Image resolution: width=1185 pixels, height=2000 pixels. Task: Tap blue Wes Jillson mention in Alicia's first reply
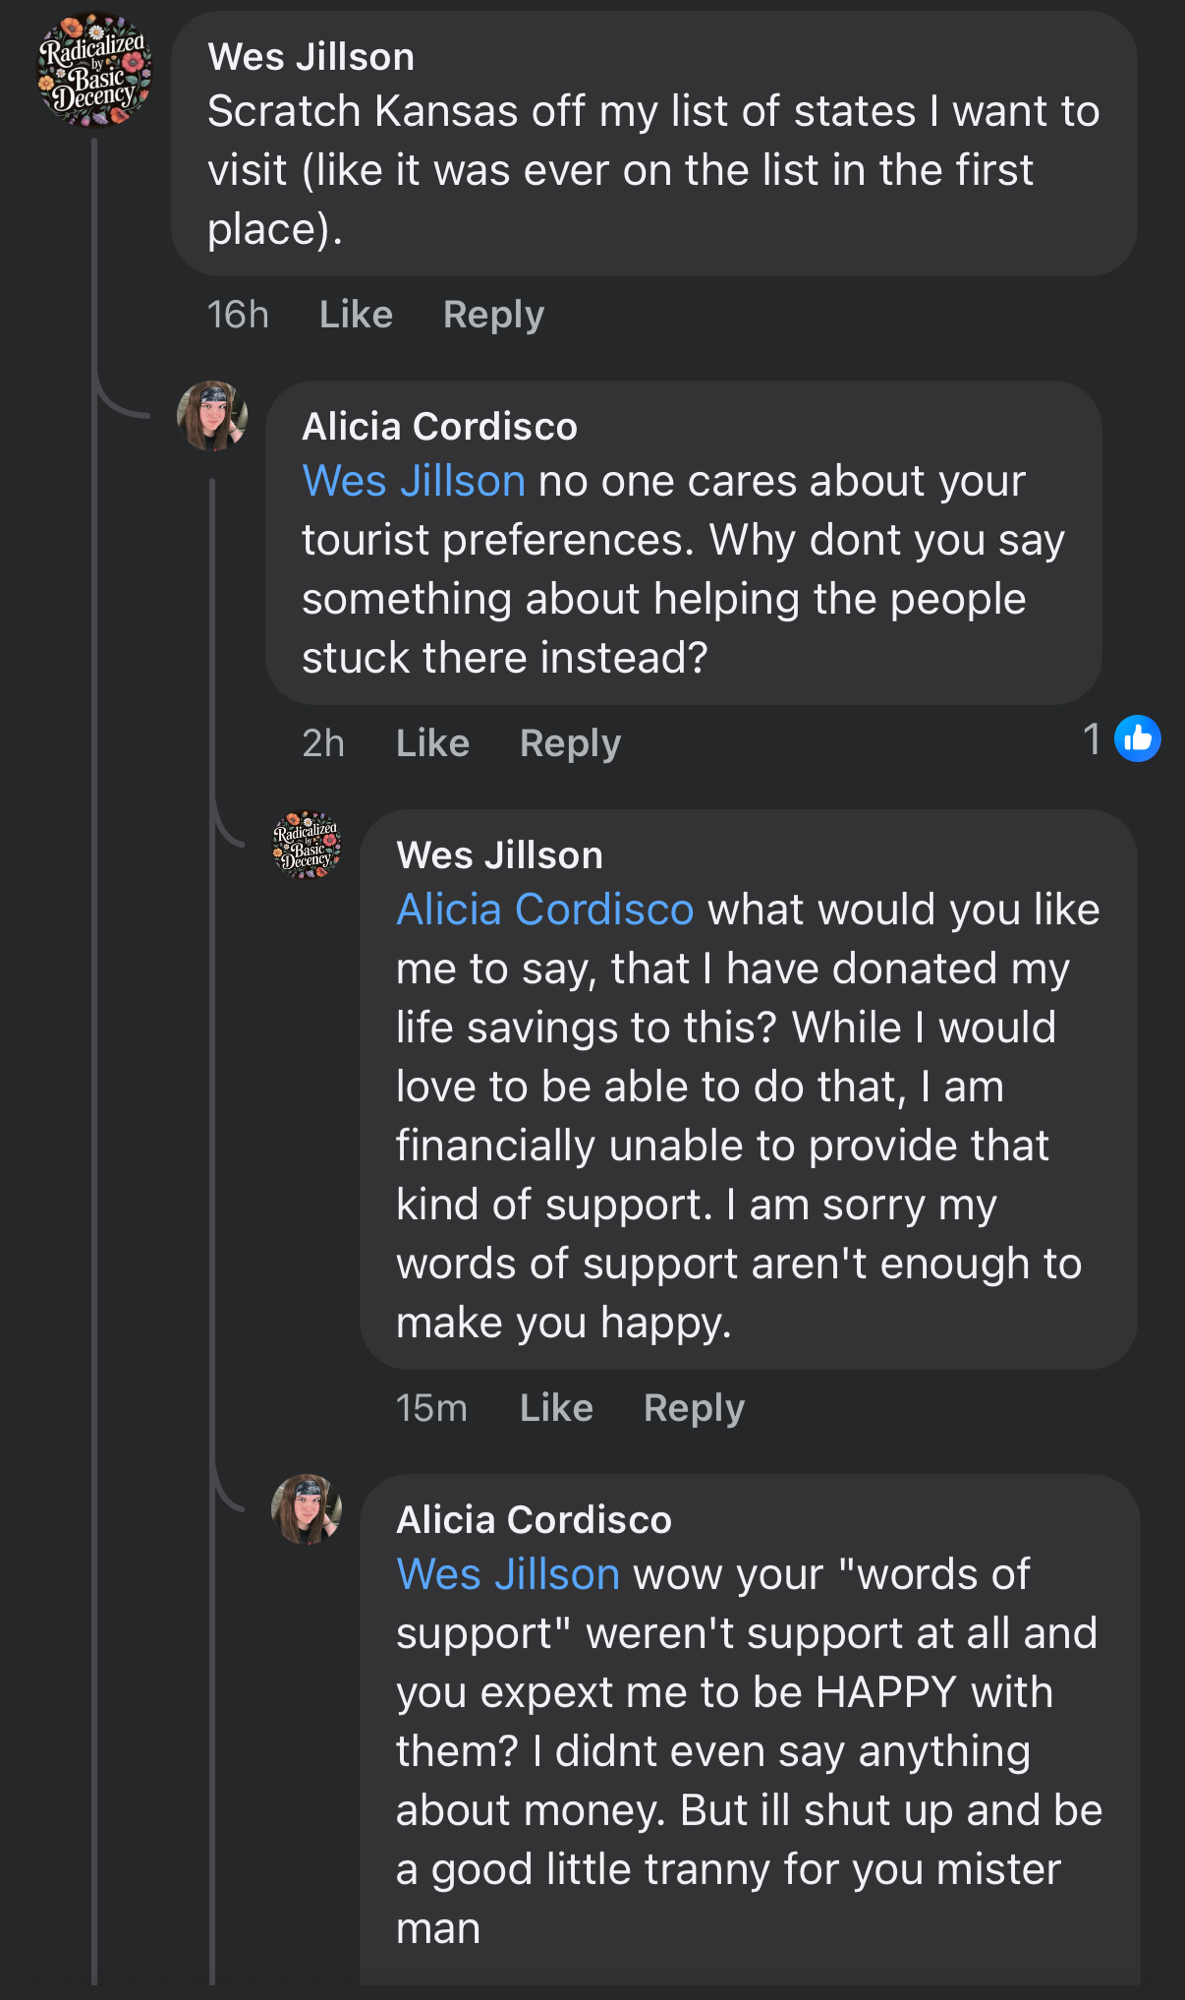coord(414,481)
